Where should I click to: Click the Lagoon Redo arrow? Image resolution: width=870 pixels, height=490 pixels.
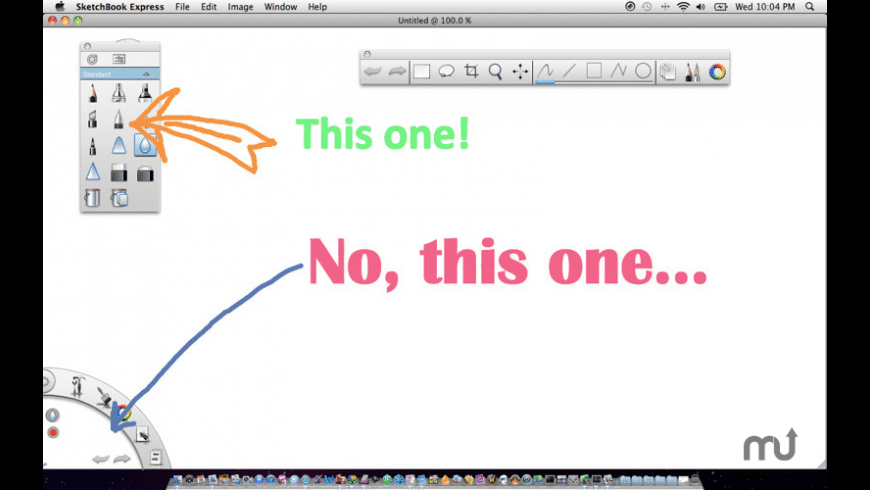tap(122, 459)
